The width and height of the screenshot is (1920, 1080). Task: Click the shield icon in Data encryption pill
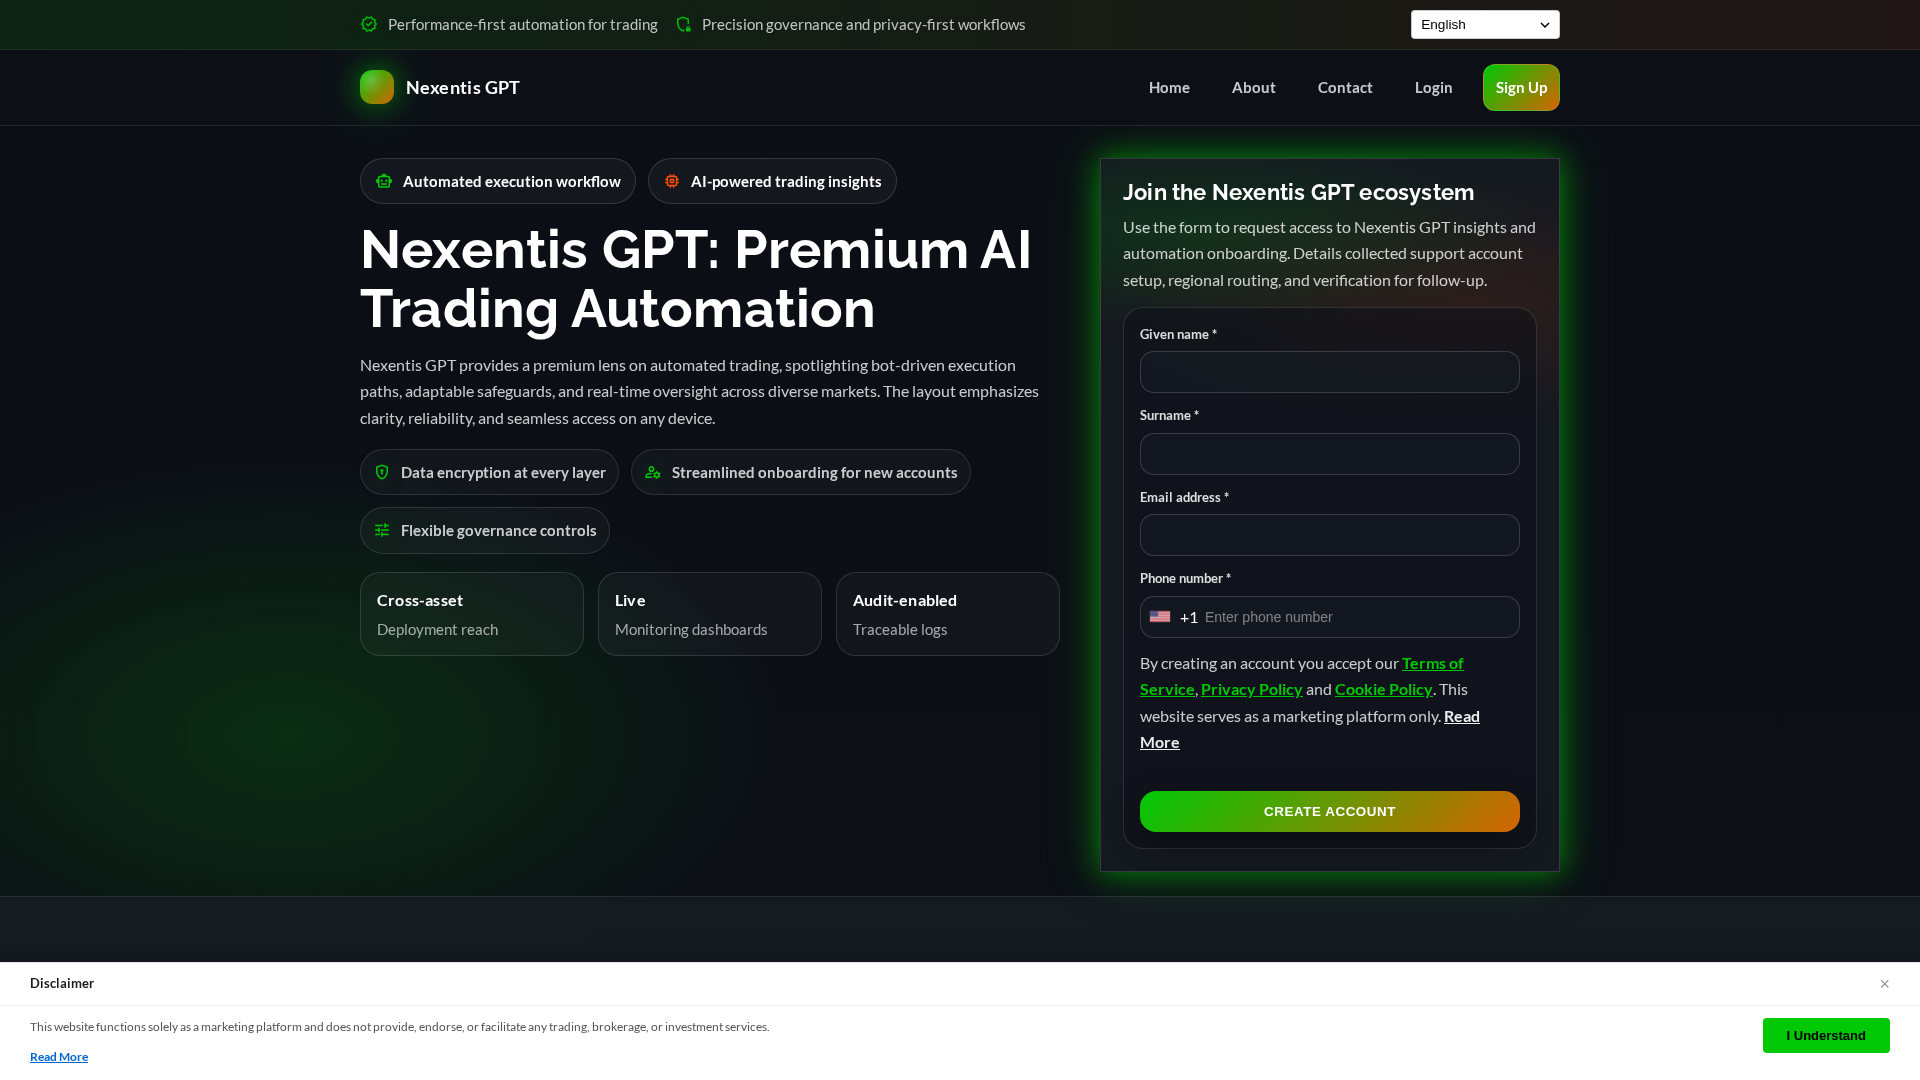[x=382, y=472]
